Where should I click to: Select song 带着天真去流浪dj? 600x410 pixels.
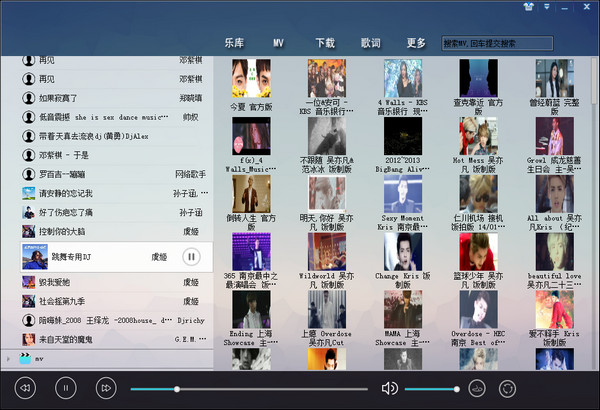(116, 136)
